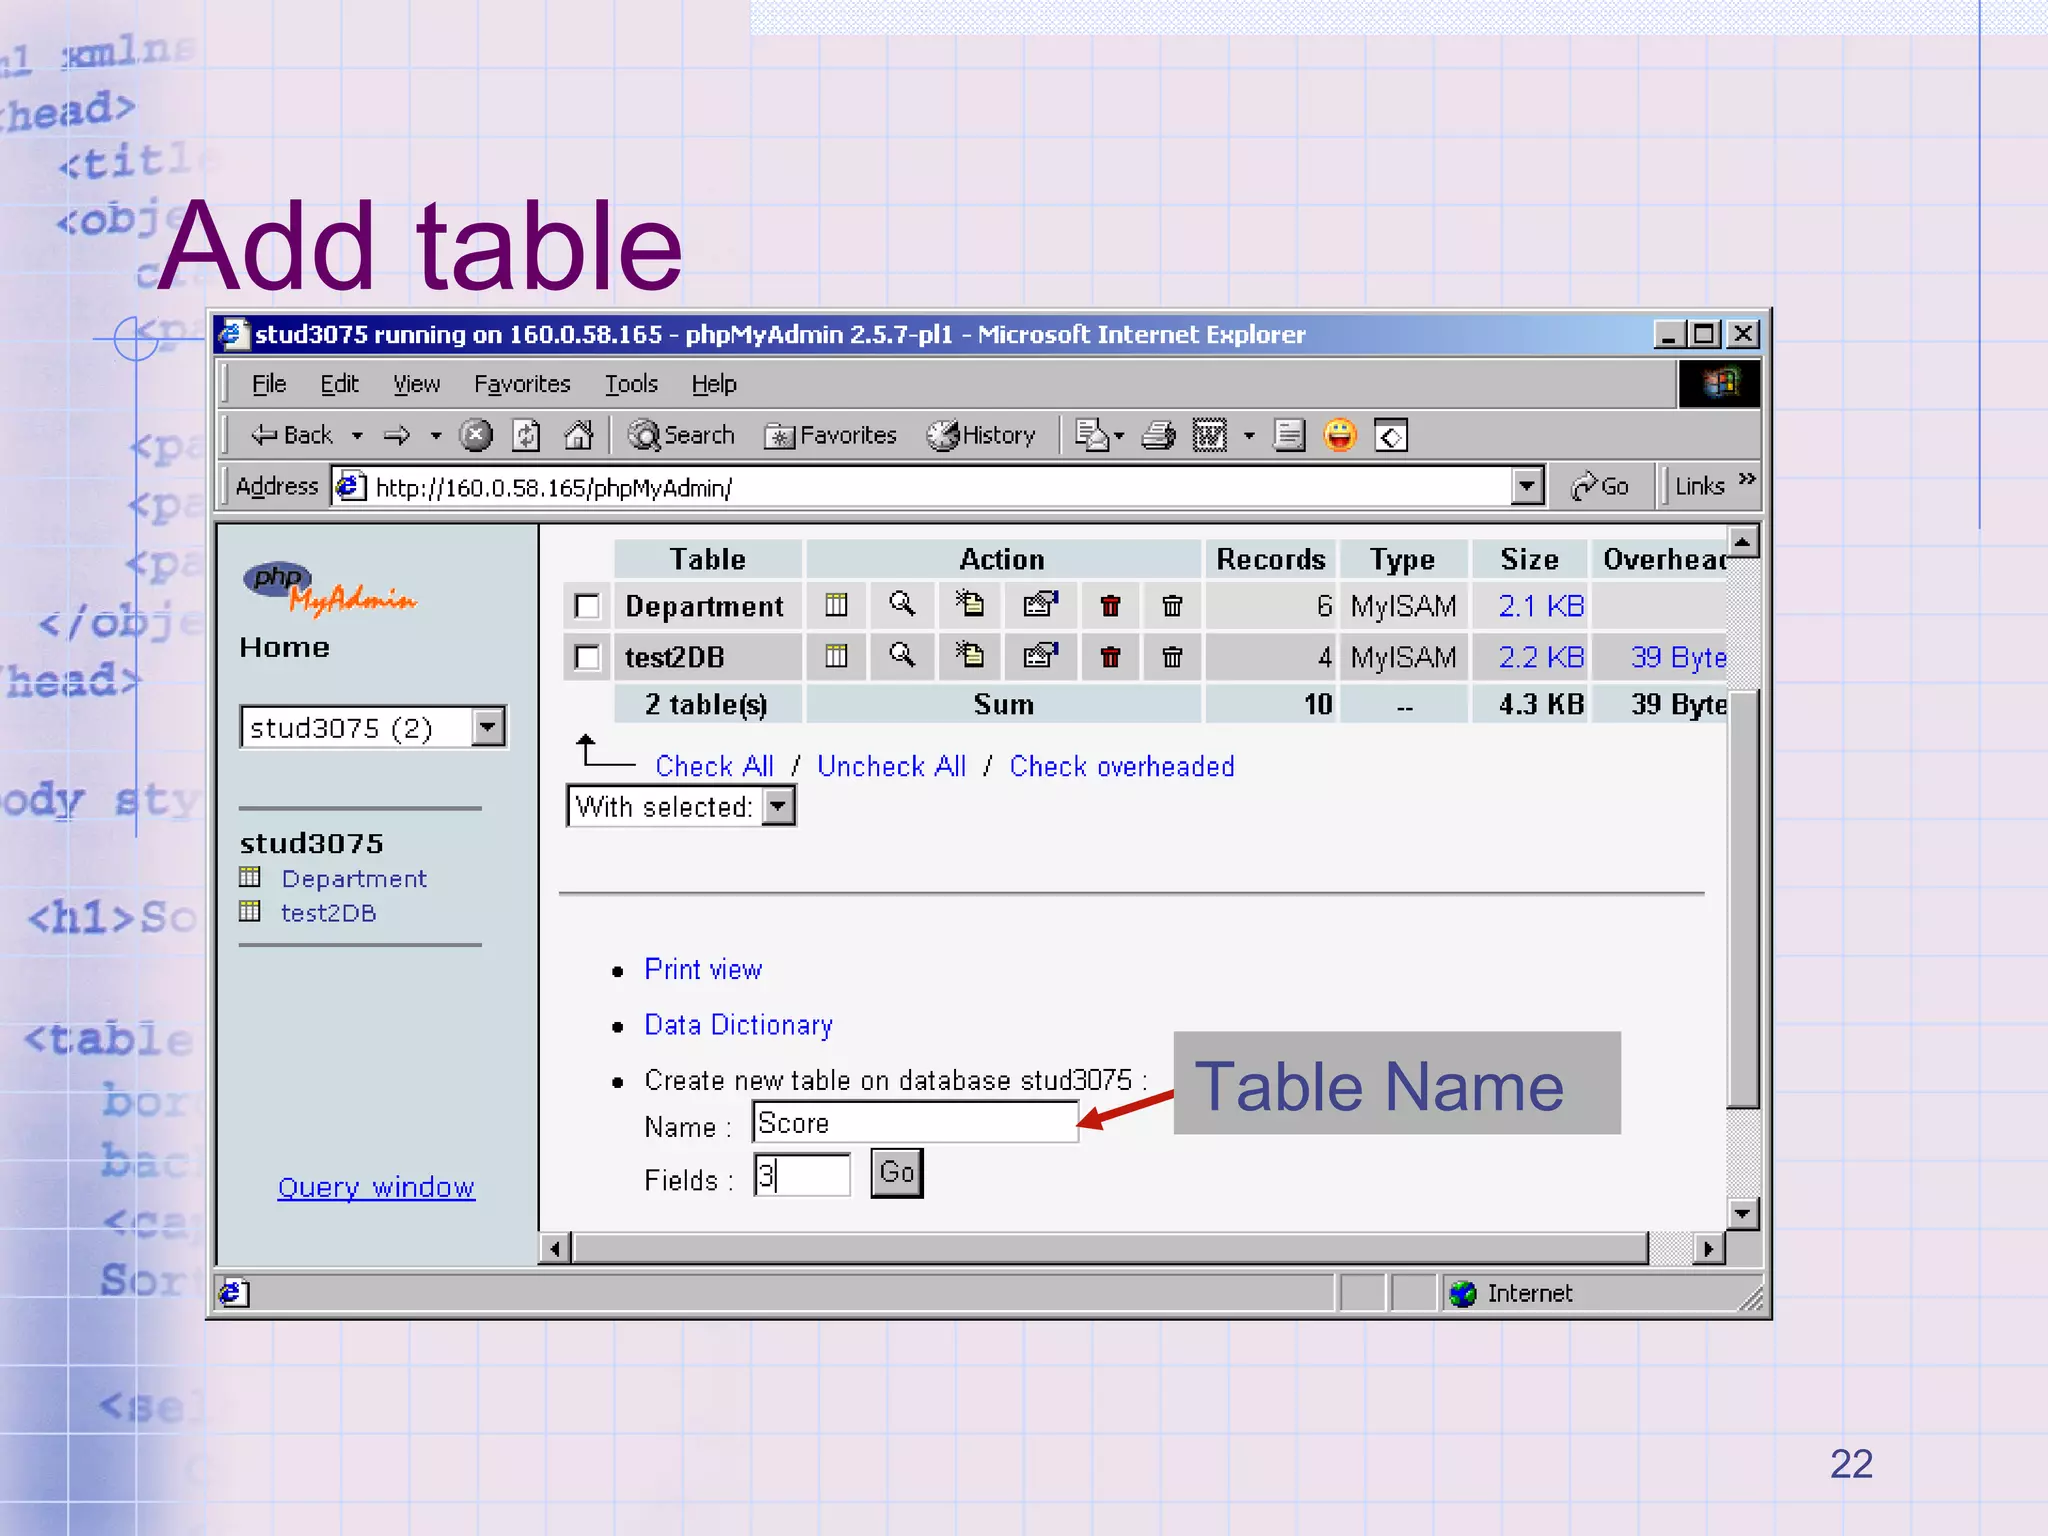
Task: Open Forward button history dropdown arrow
Action: pyautogui.click(x=436, y=436)
